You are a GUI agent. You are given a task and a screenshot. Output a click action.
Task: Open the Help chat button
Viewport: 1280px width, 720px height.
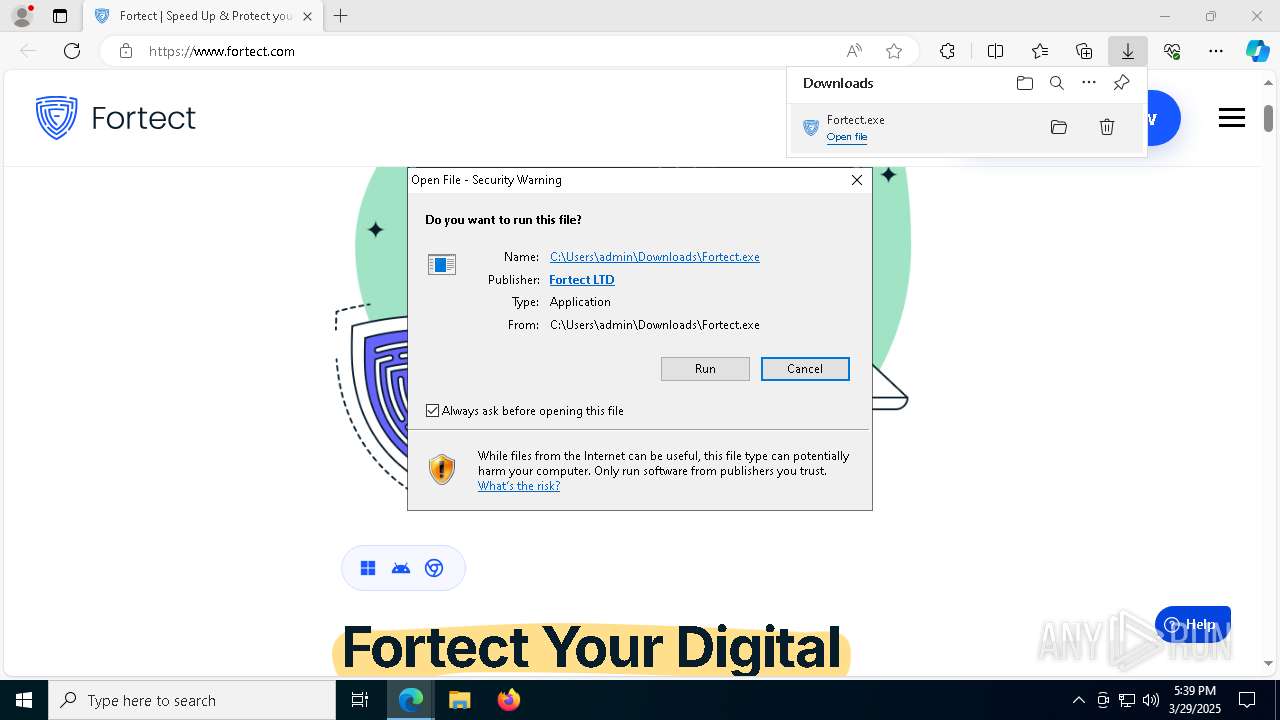tap(1193, 624)
